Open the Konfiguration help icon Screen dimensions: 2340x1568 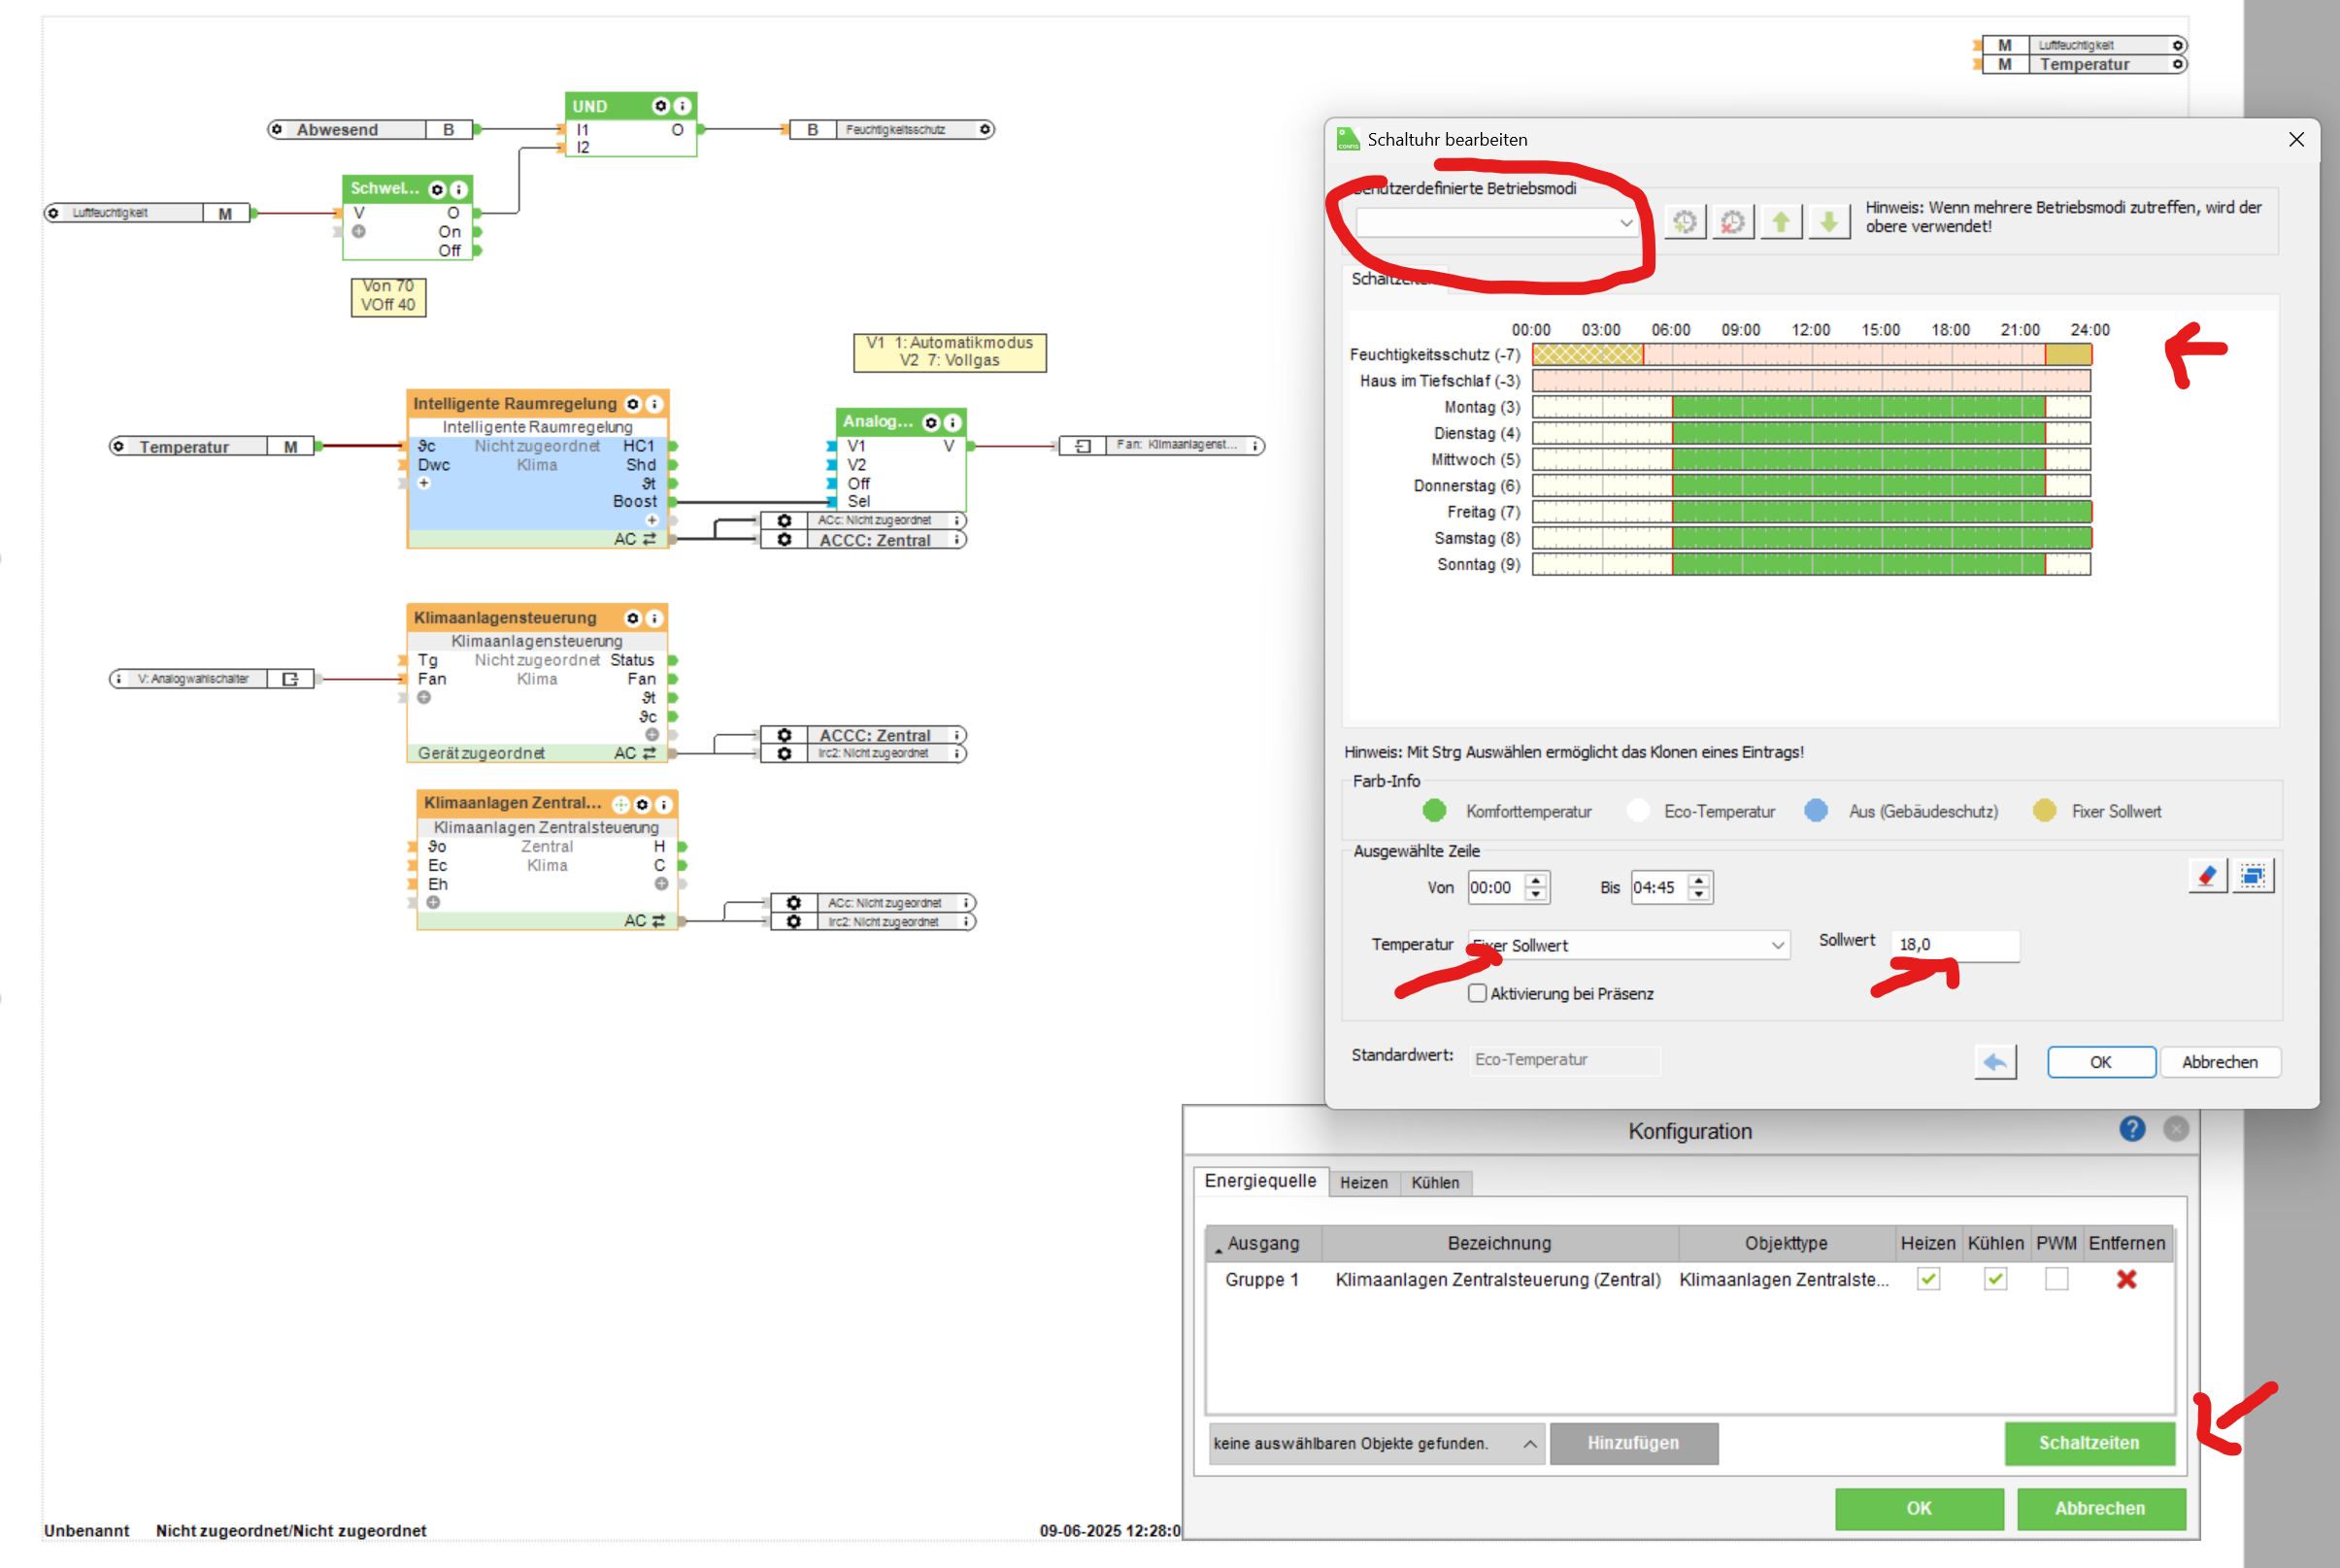(2131, 1129)
